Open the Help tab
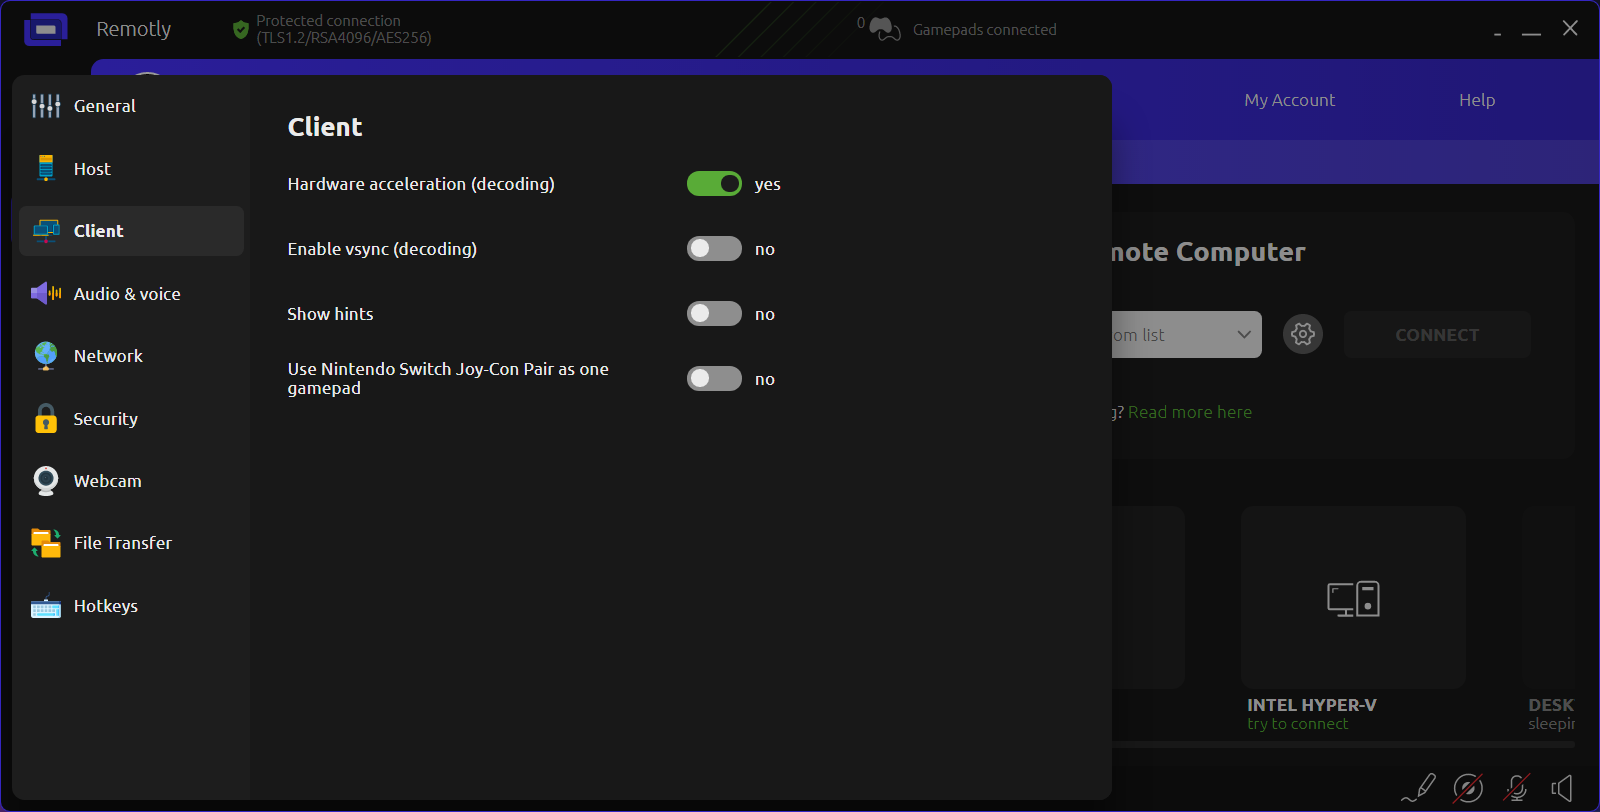This screenshot has width=1600, height=812. pyautogui.click(x=1476, y=100)
